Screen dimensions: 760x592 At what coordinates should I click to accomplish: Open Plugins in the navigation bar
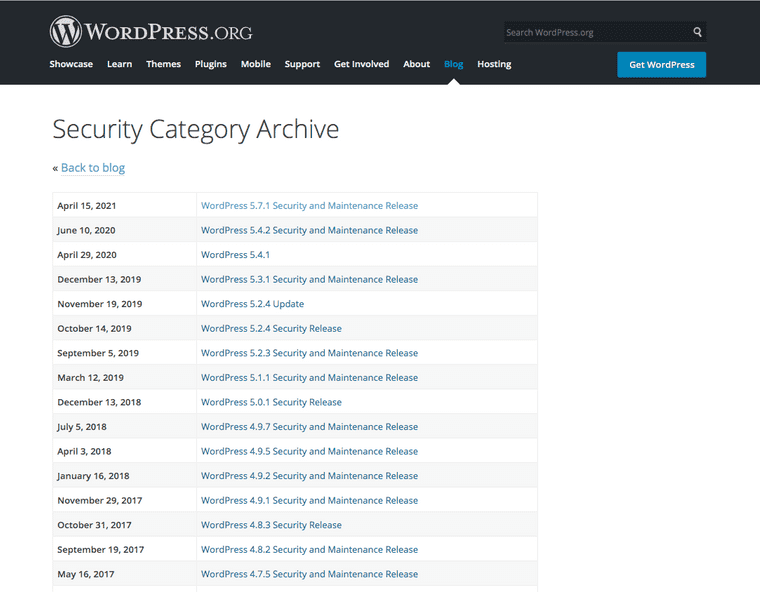(x=210, y=64)
